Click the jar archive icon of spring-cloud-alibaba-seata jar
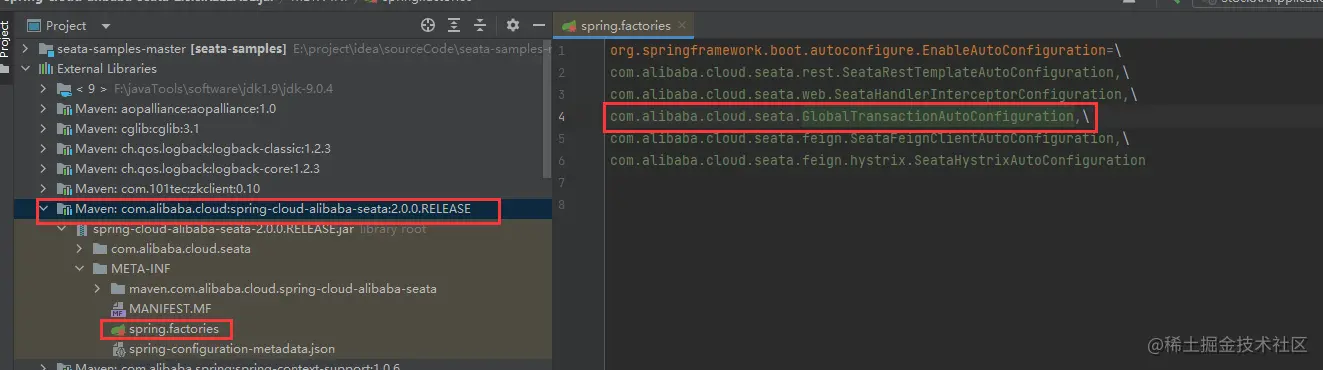 (82, 229)
